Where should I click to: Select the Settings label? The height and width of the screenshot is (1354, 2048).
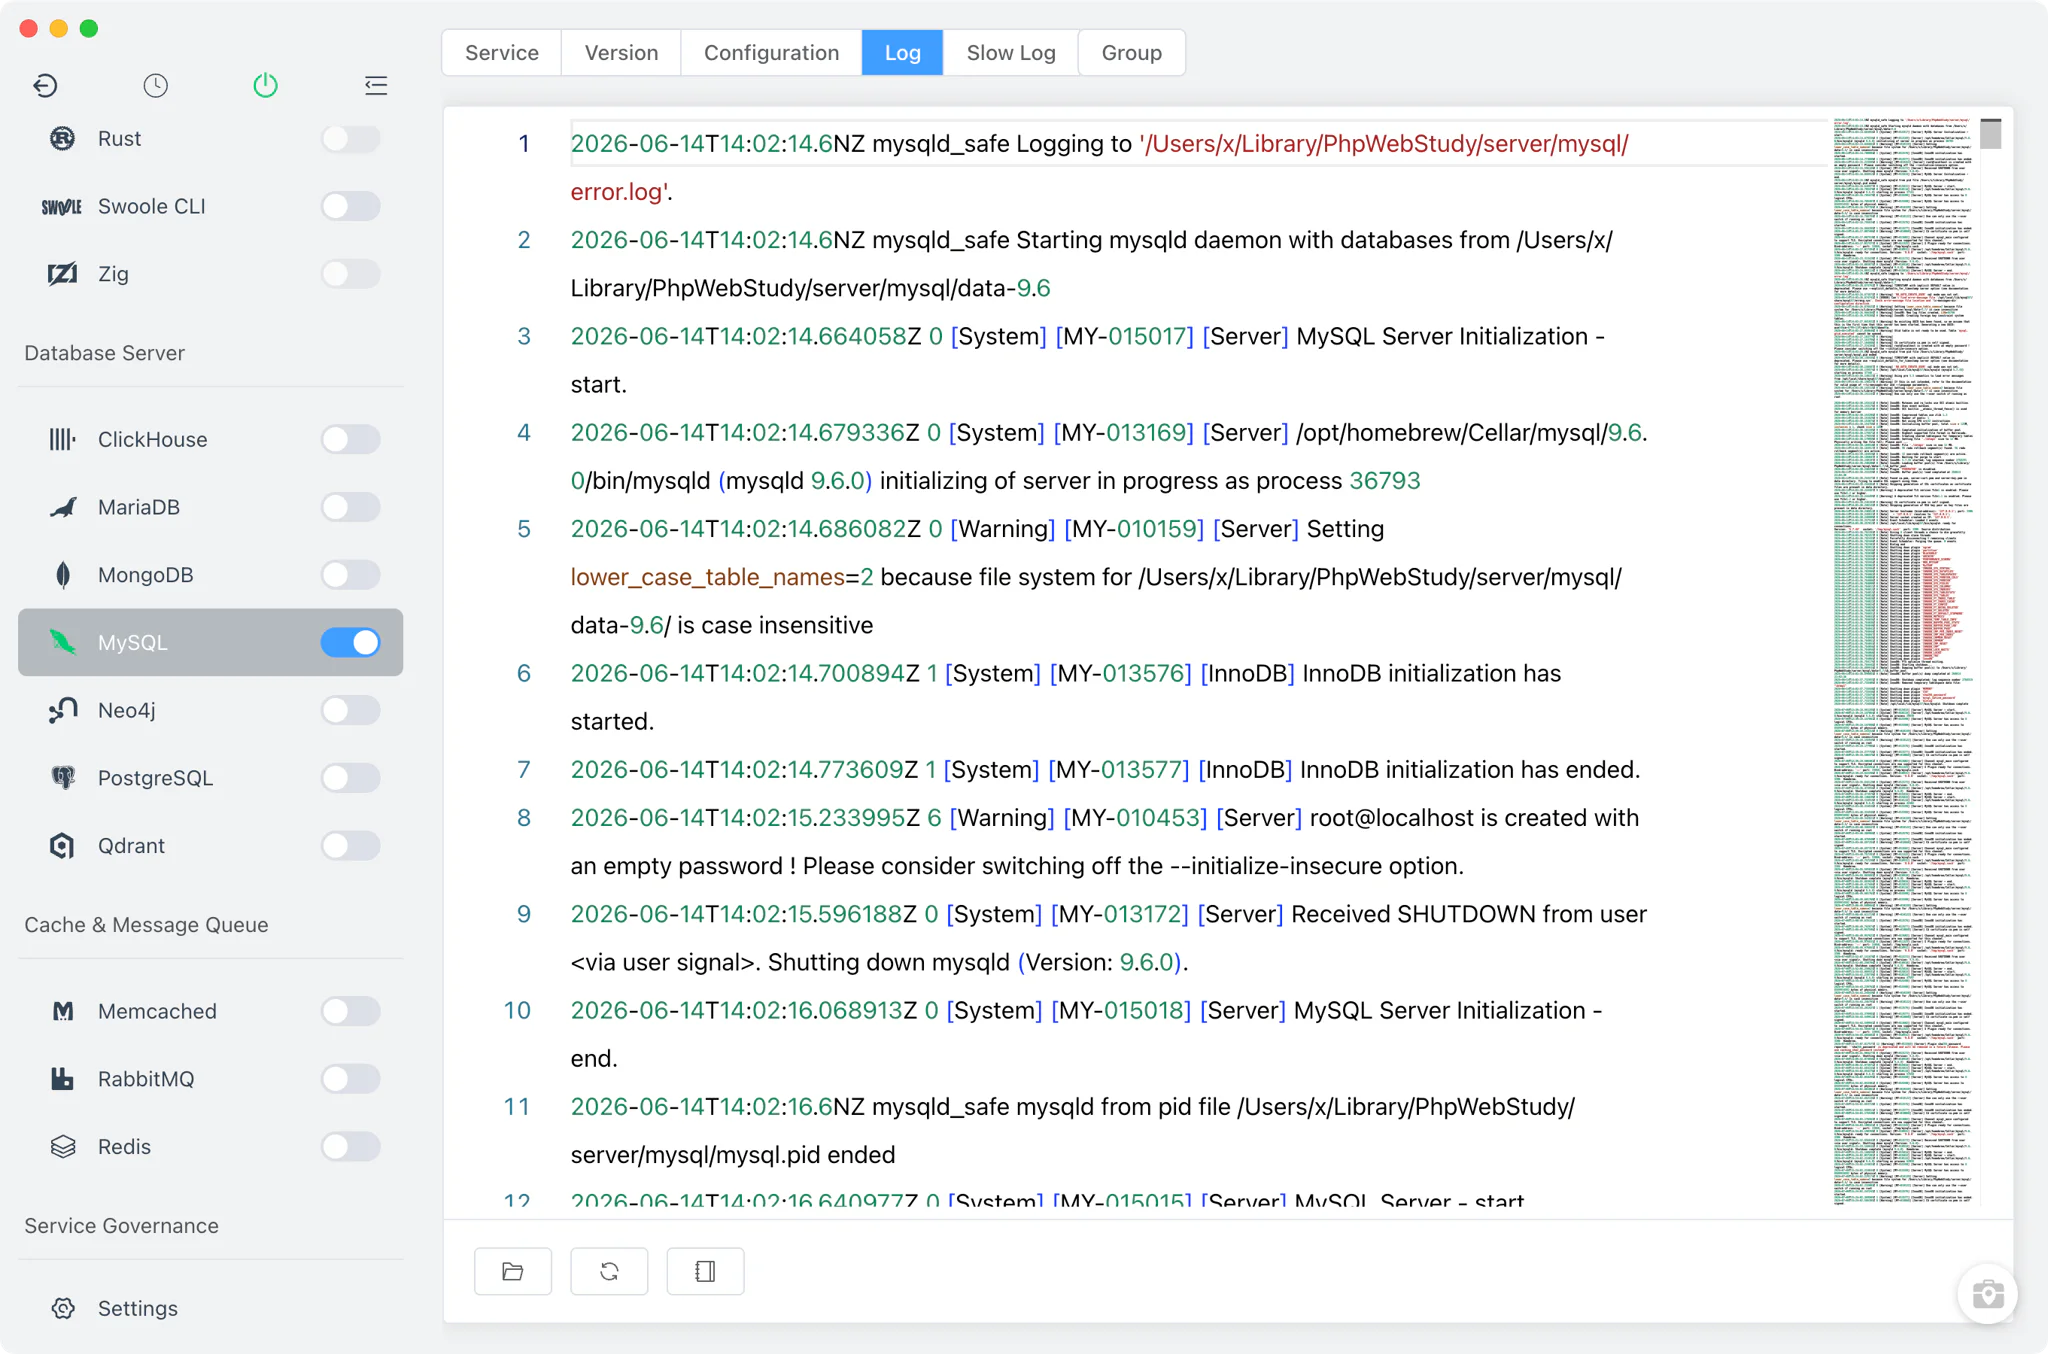[x=138, y=1308]
